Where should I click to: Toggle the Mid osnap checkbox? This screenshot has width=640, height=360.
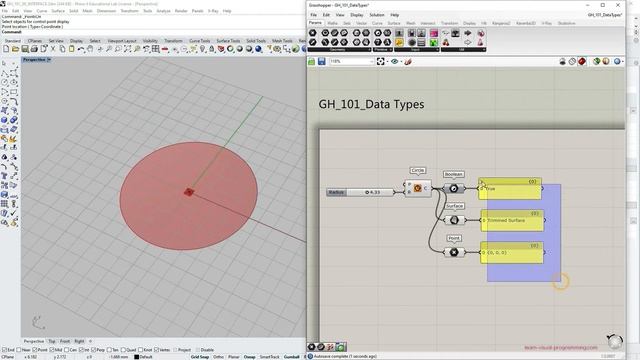click(51, 350)
